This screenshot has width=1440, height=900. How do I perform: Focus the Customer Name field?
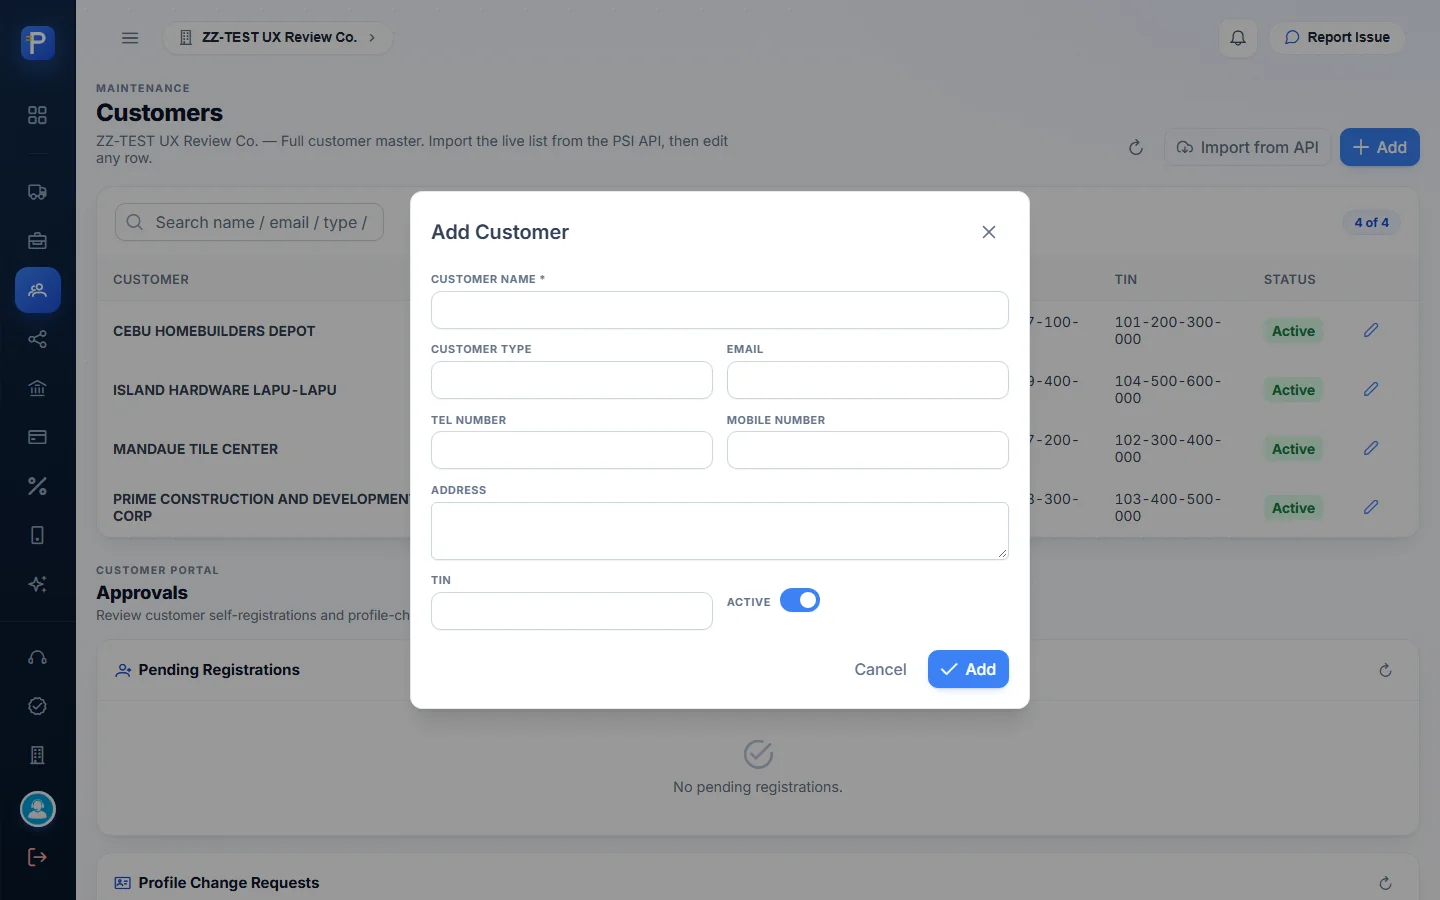720,310
